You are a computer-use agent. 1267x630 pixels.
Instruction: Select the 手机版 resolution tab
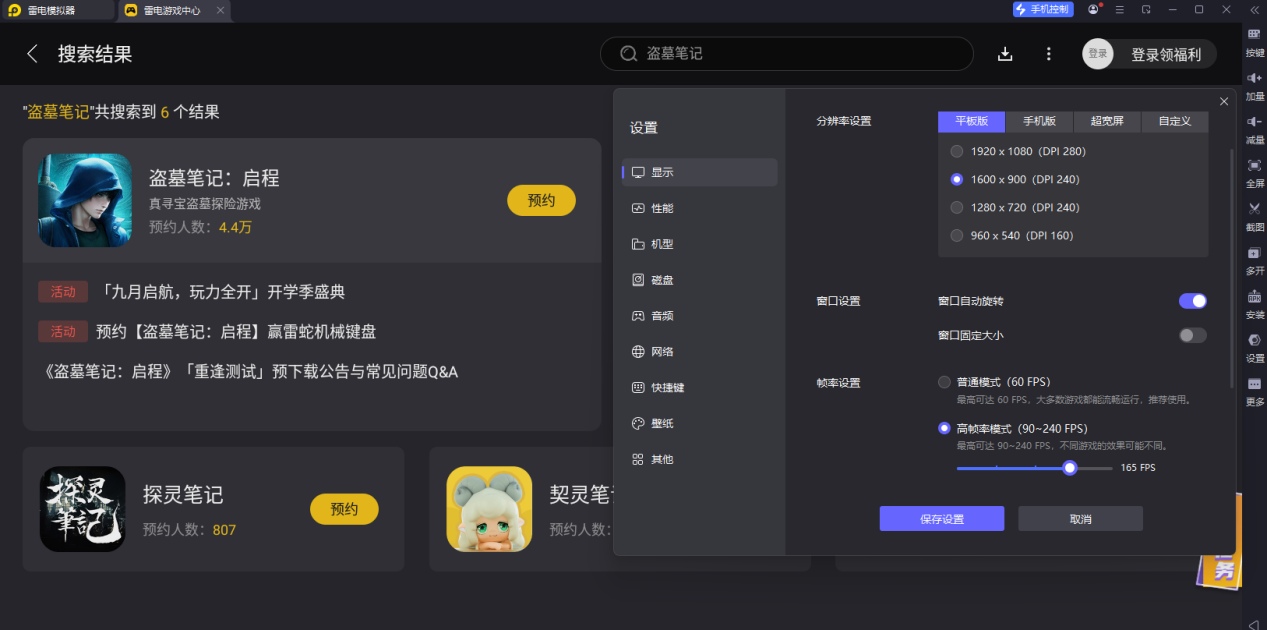pyautogui.click(x=1040, y=121)
